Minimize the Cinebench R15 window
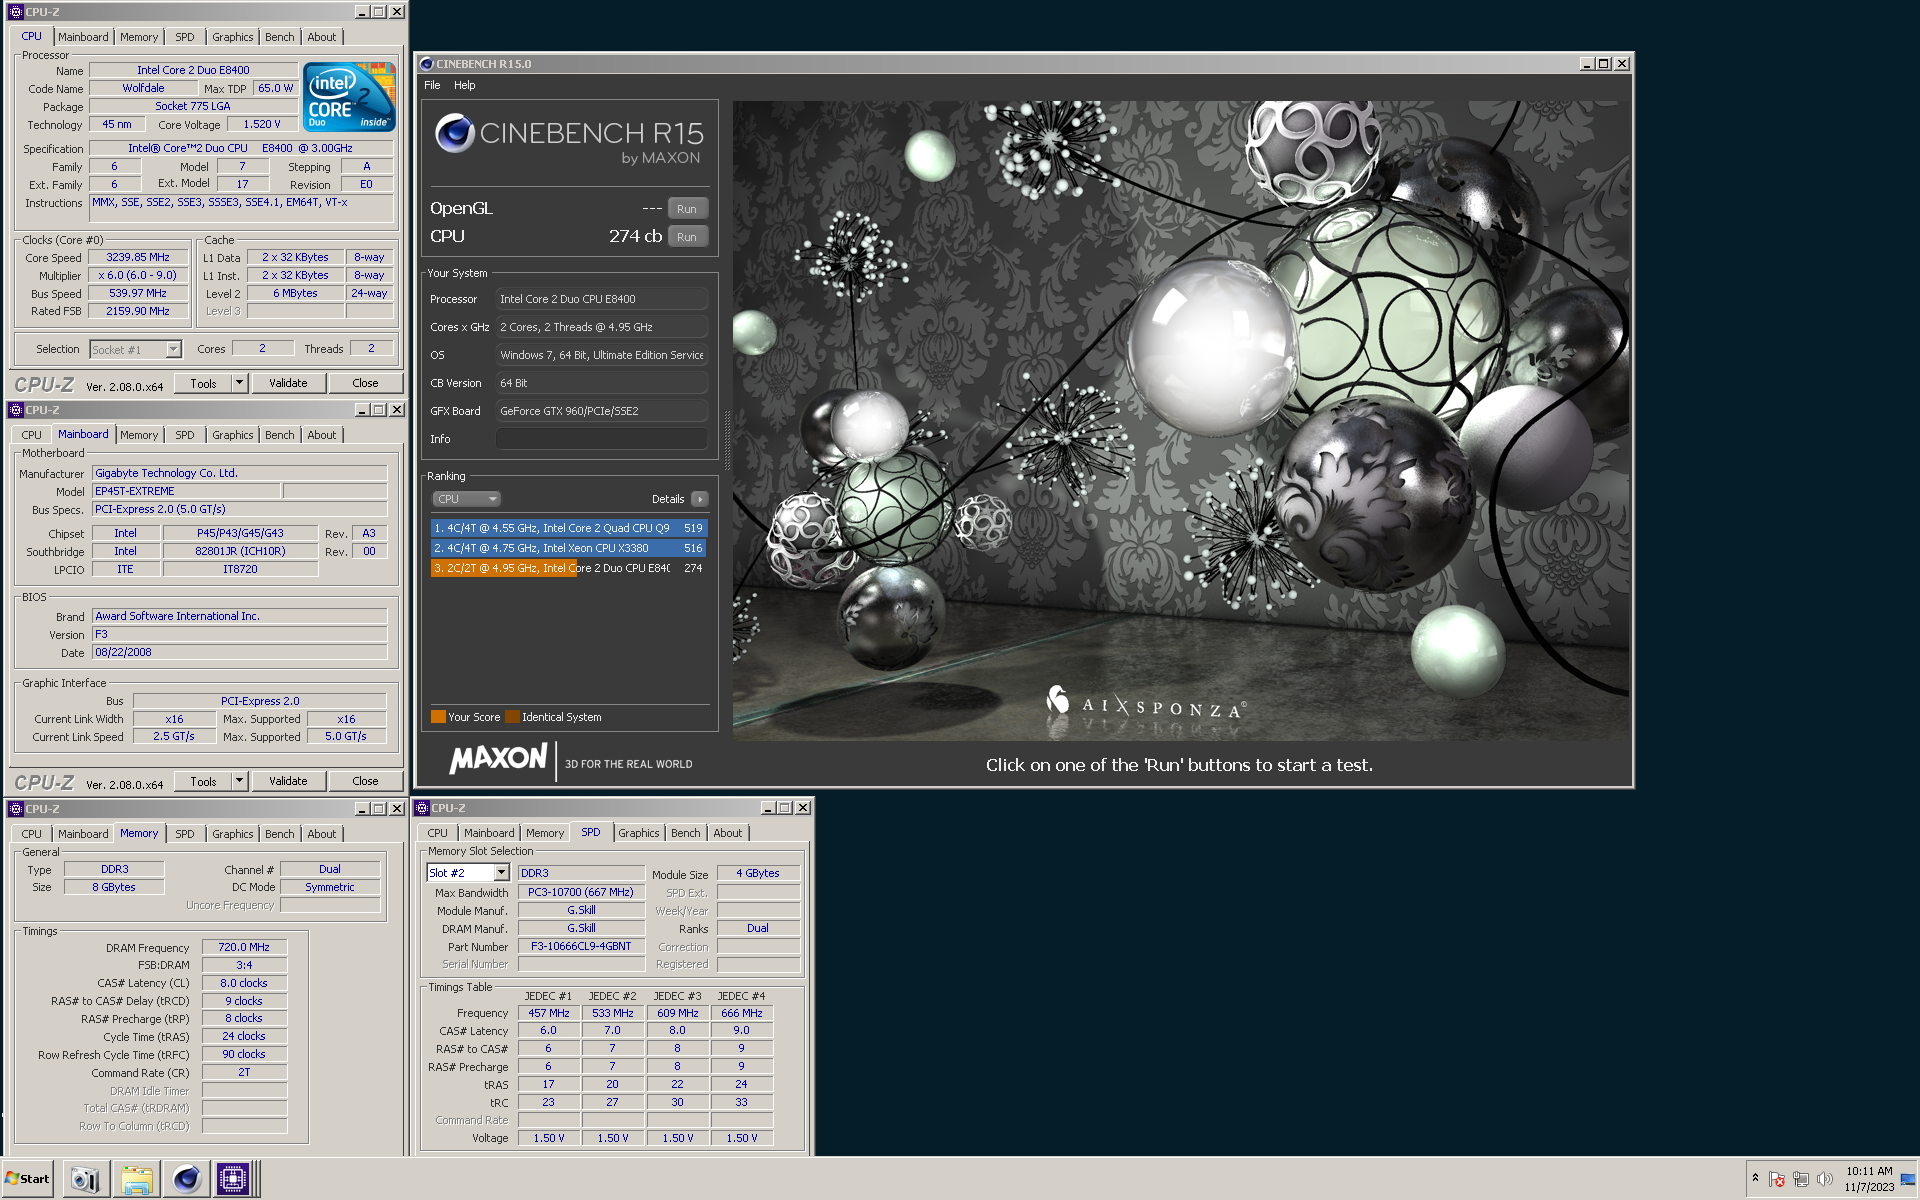Image resolution: width=1920 pixels, height=1200 pixels. point(1586,64)
